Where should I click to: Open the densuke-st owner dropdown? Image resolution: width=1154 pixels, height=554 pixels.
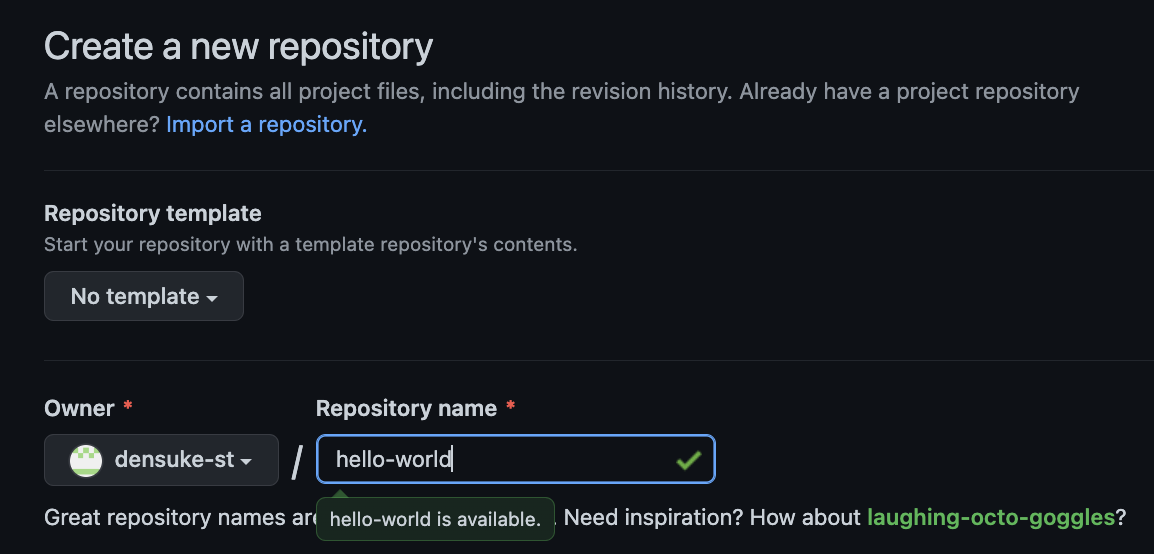tap(161, 460)
